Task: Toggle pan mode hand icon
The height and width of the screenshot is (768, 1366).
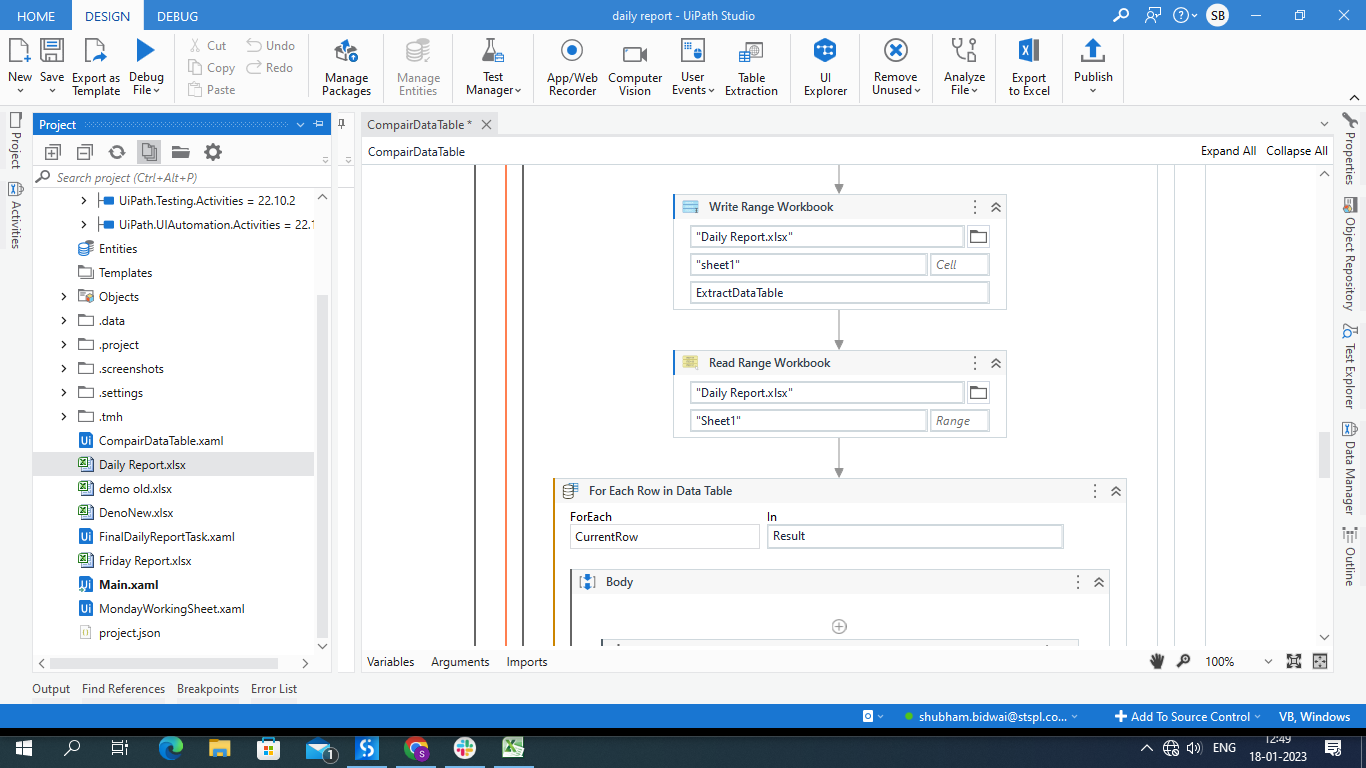Action: pos(1158,661)
